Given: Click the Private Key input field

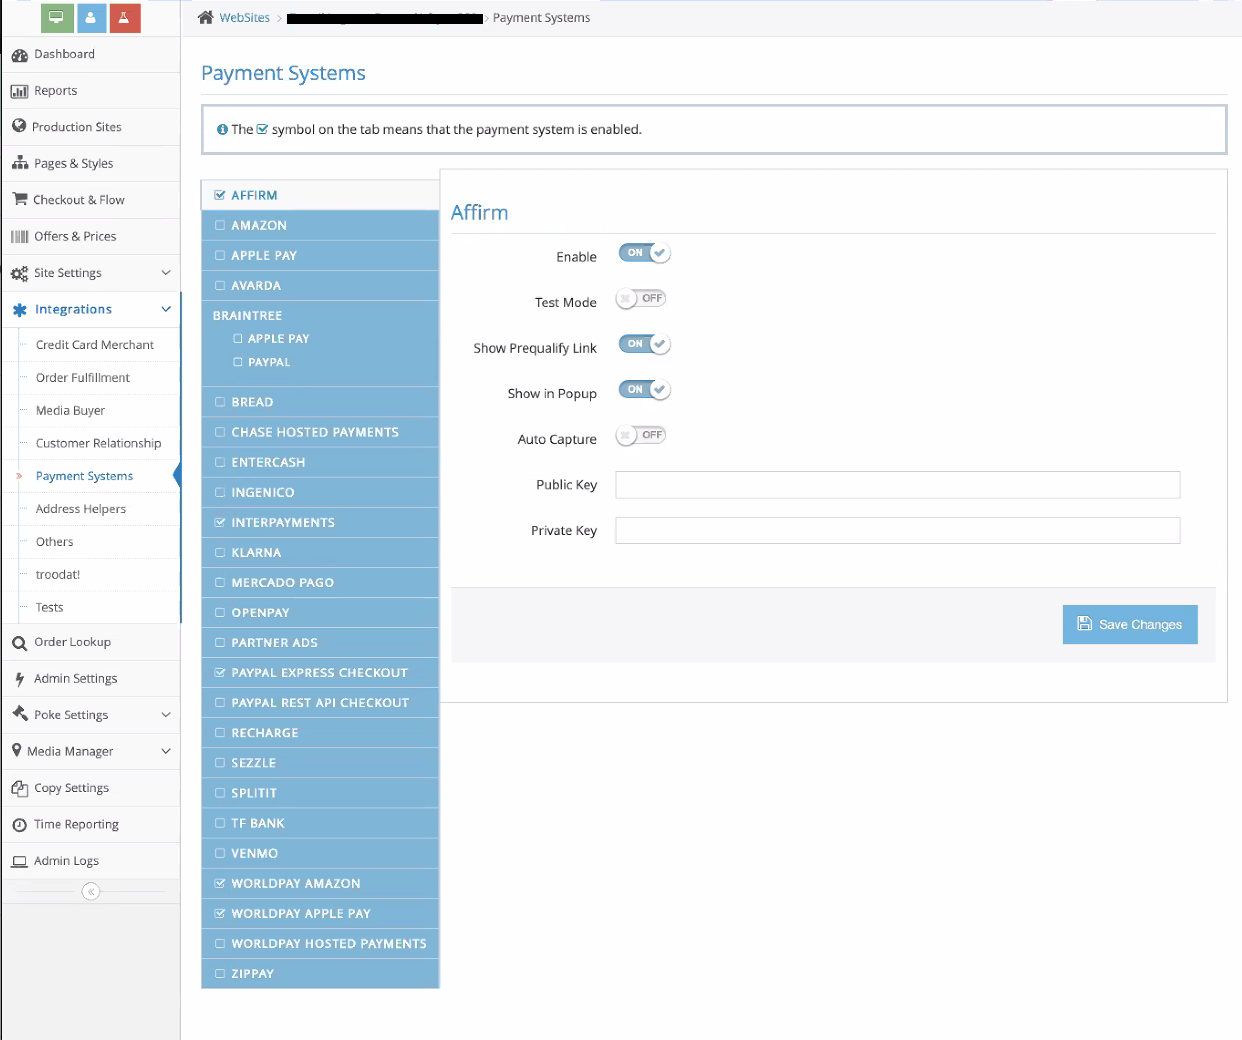Looking at the screenshot, I should [x=897, y=530].
